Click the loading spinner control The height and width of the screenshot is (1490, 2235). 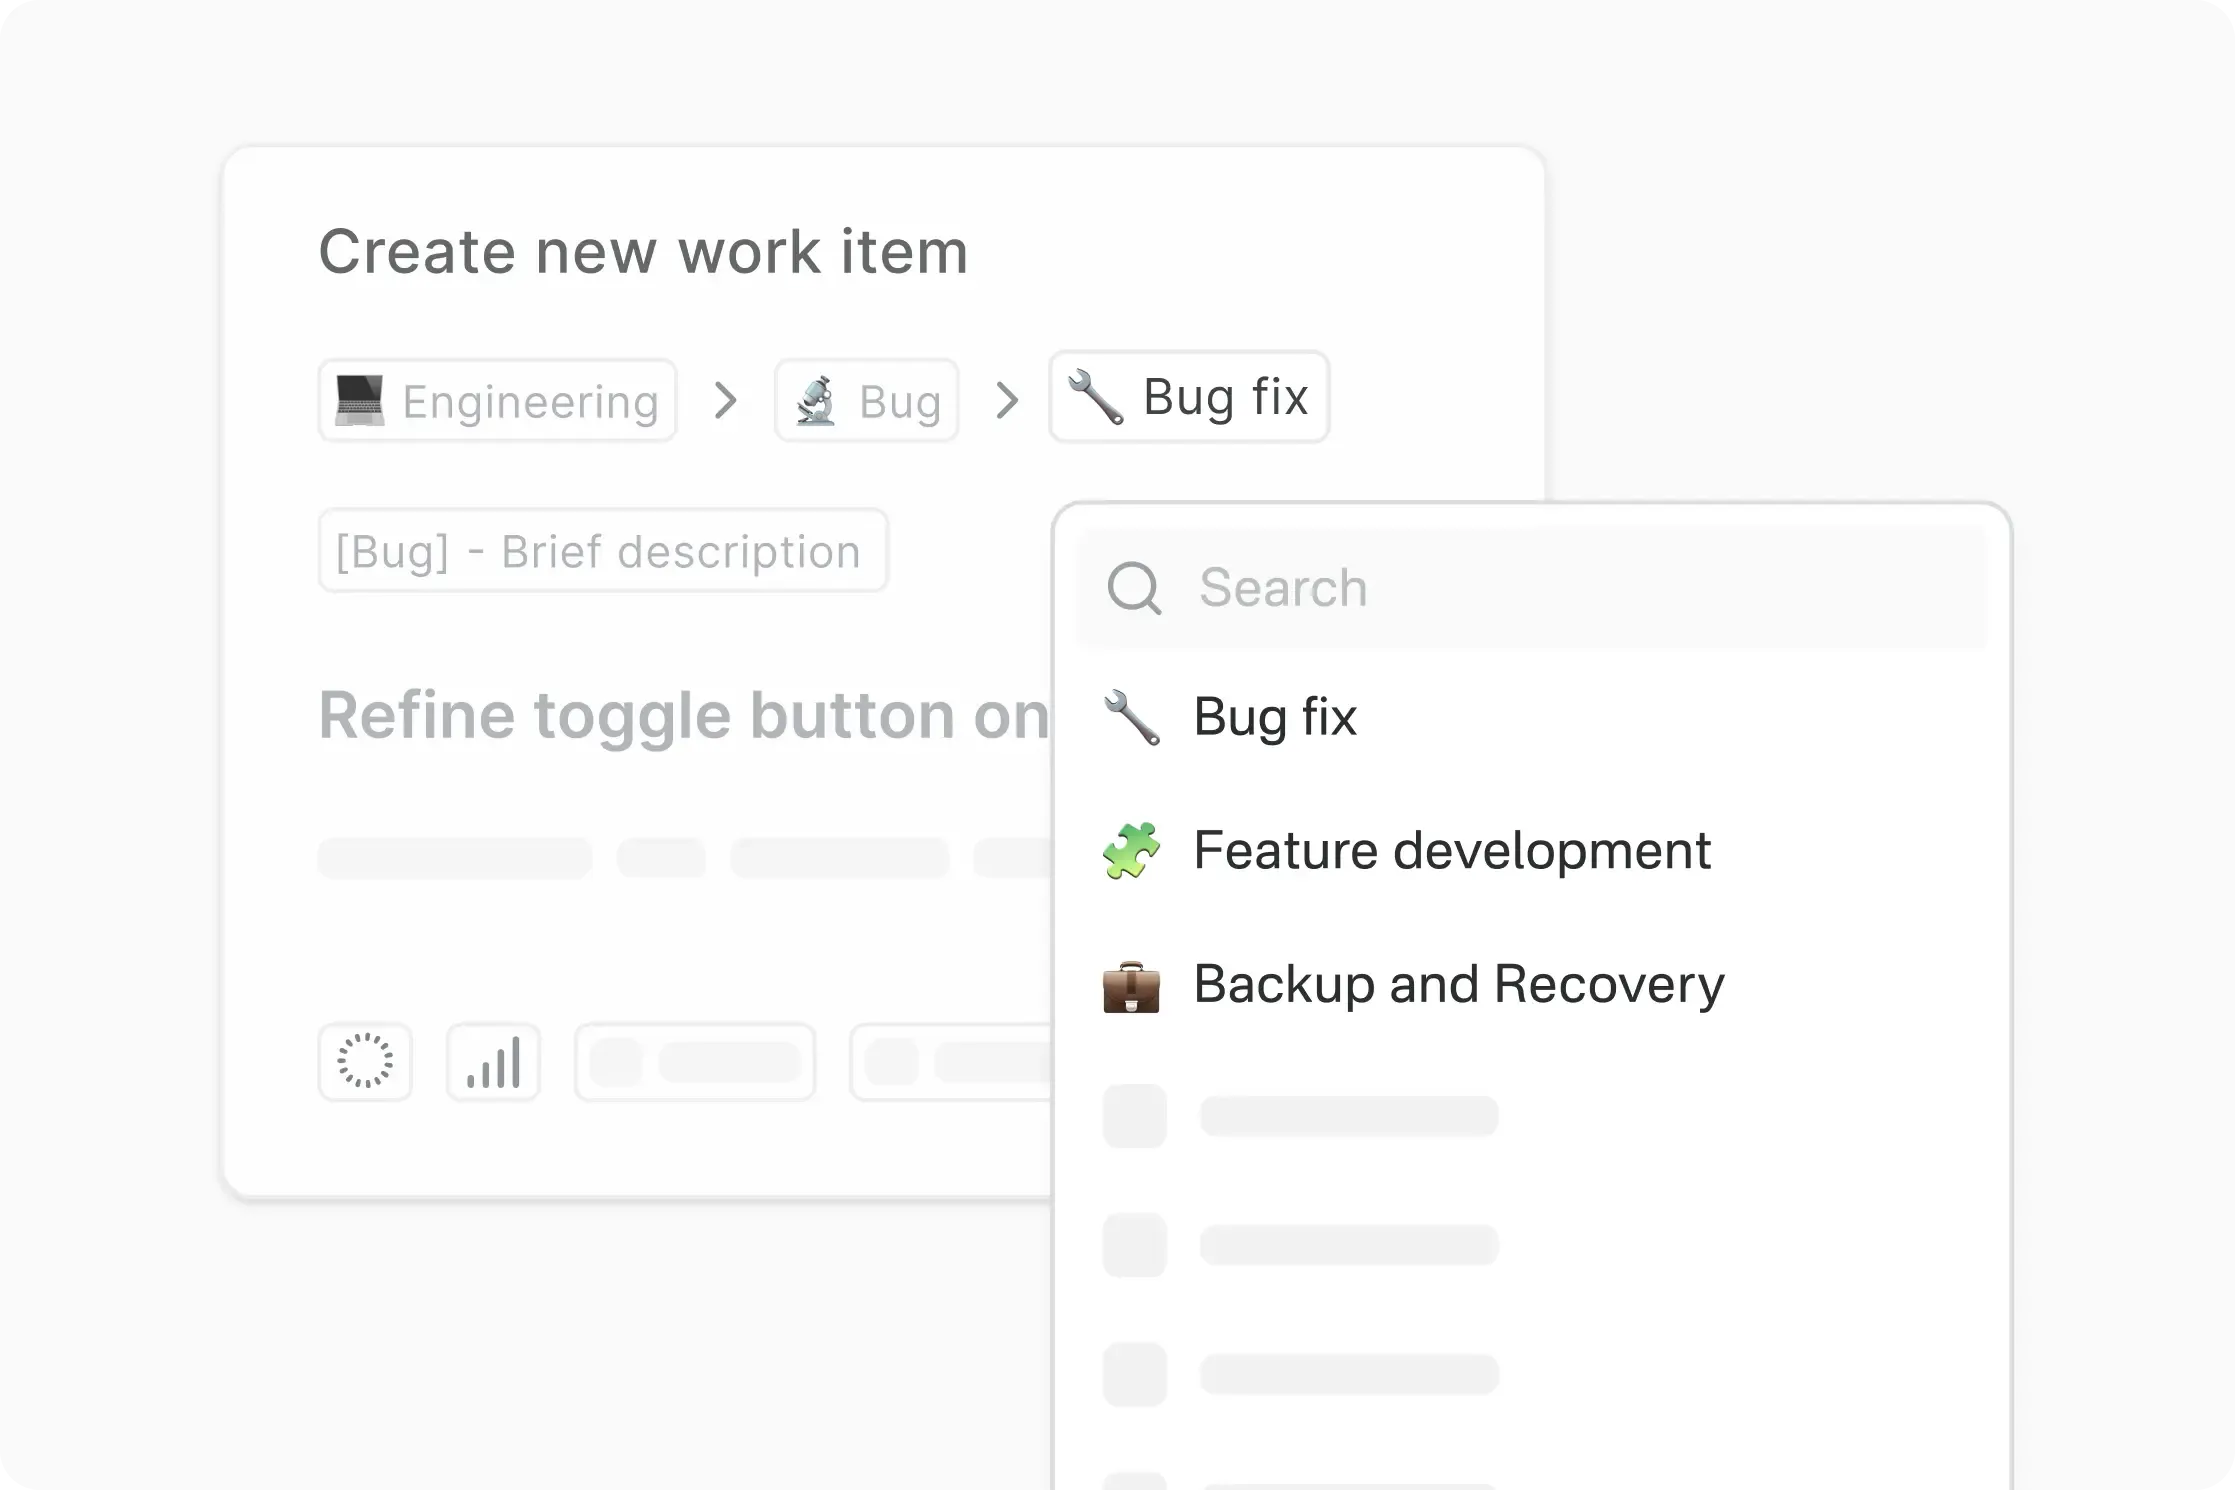(x=364, y=1062)
